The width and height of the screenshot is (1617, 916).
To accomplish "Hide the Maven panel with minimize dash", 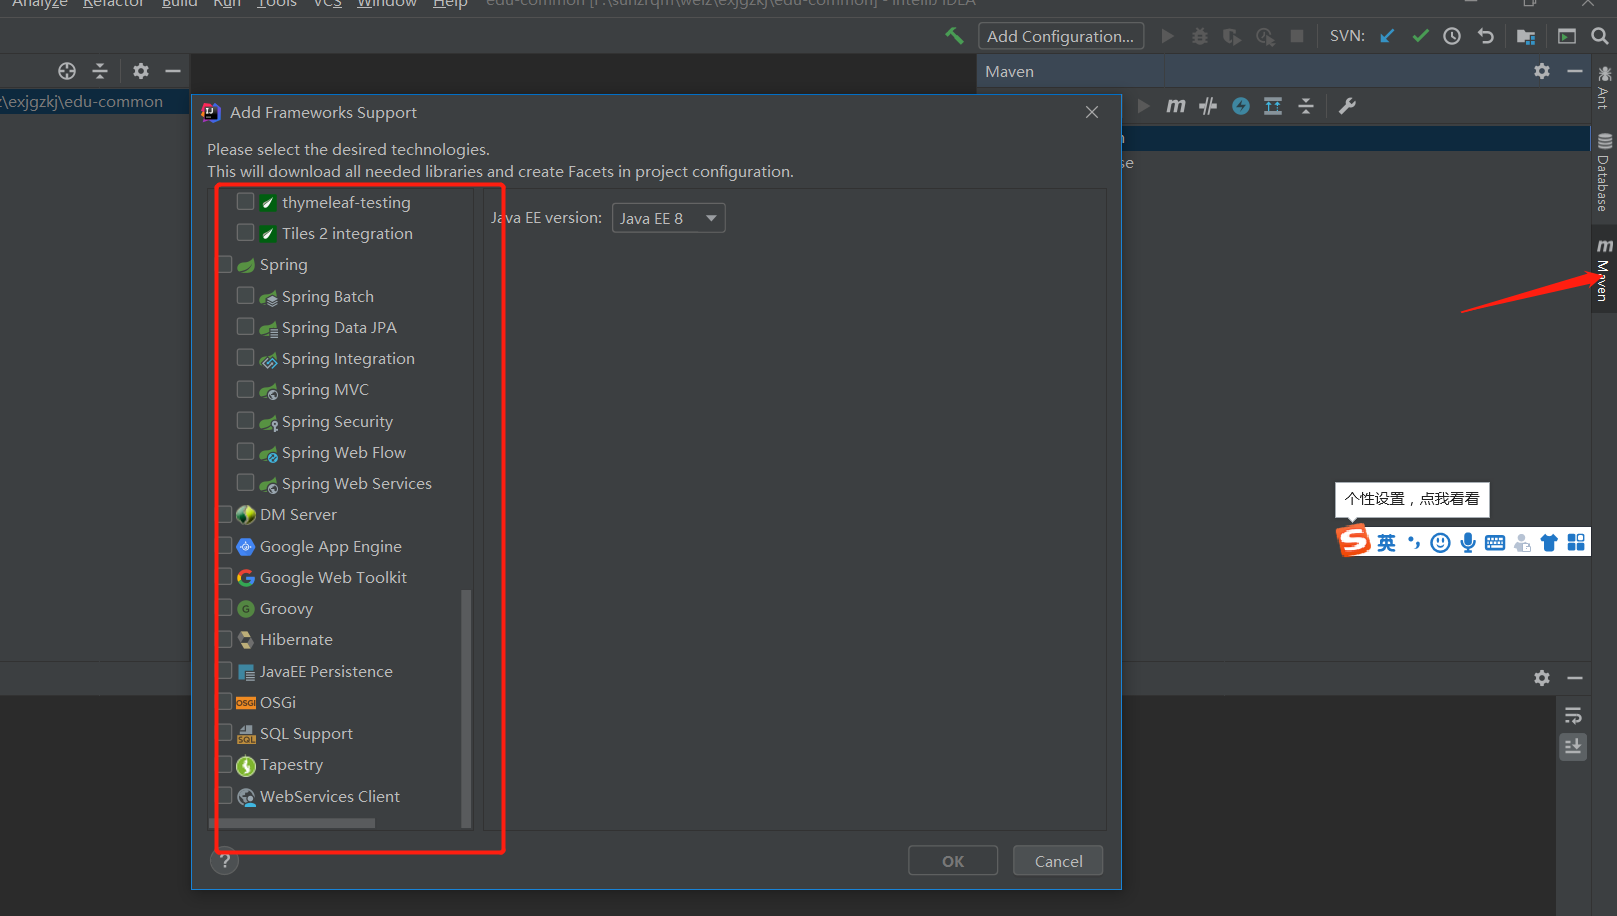I will 1575,71.
